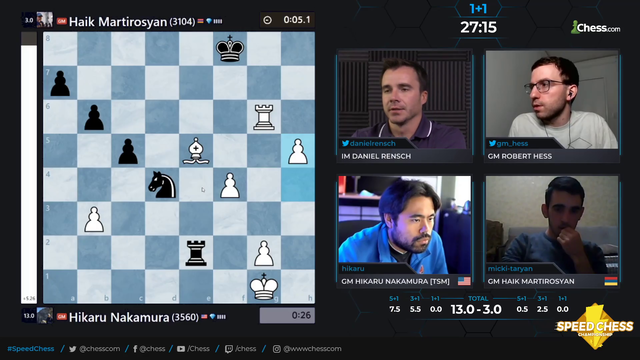Click the Armenian flag next to Haik Martirosyan's webcam label
The image size is (640, 360).
[x=611, y=281]
